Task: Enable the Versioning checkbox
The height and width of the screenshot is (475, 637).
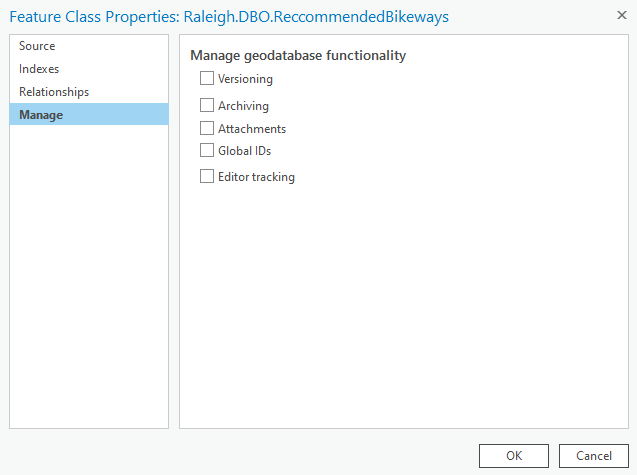Action: (x=207, y=78)
